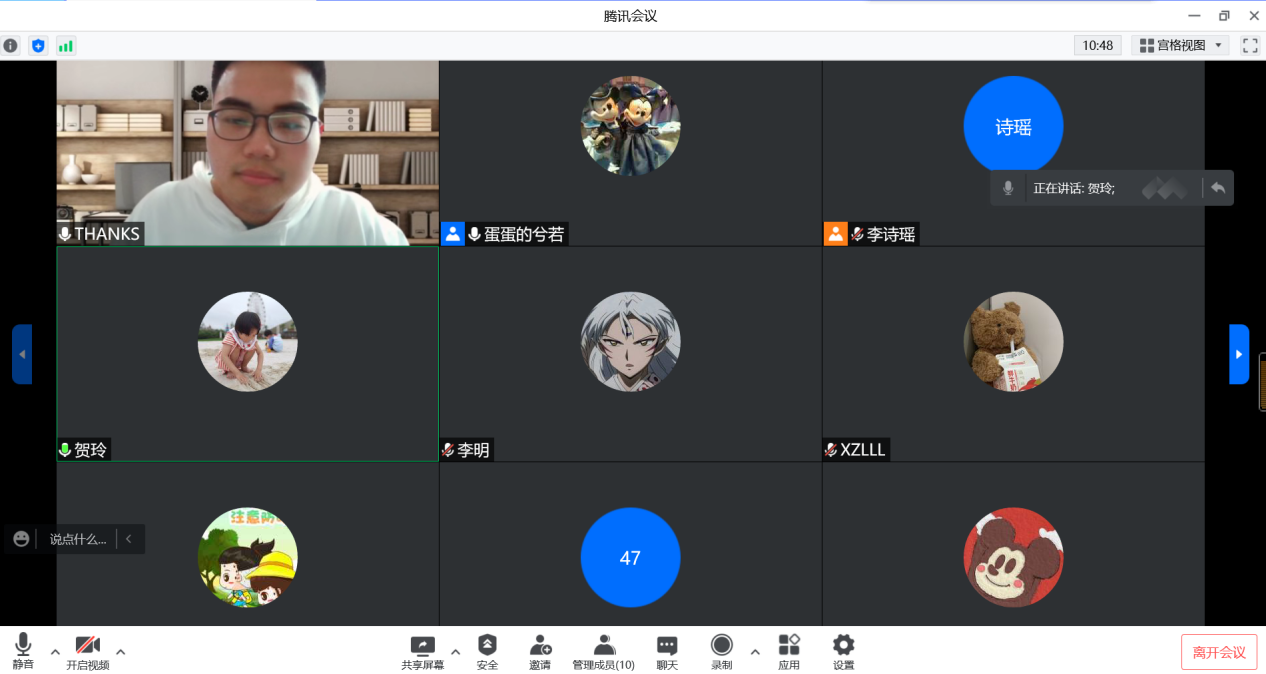Go to next page of participants
The image size is (1266, 674).
(x=1239, y=354)
